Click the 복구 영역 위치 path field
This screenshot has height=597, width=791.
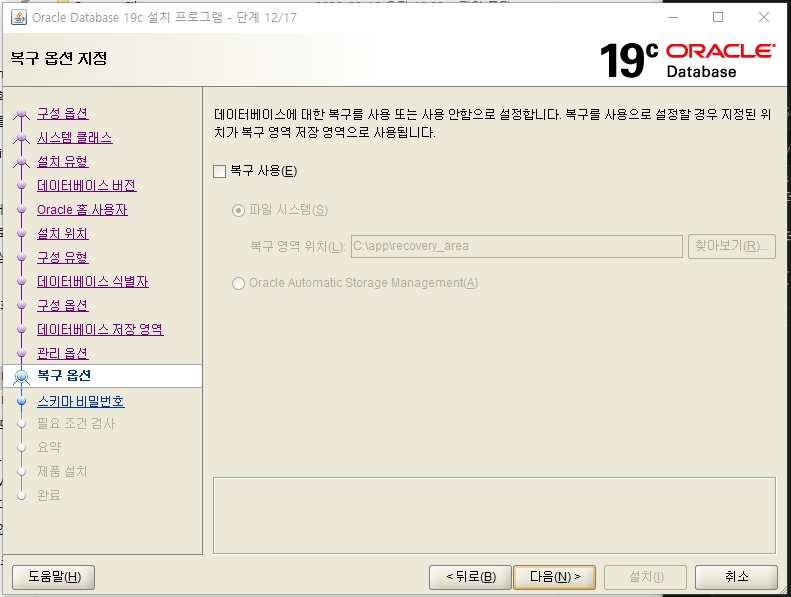coord(517,246)
